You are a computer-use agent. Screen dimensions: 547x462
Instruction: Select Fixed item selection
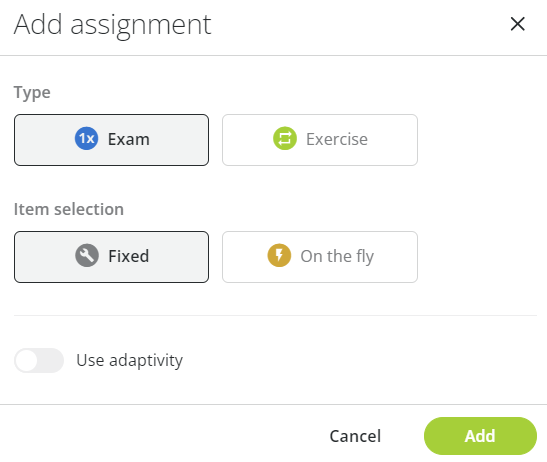pyautogui.click(x=111, y=257)
